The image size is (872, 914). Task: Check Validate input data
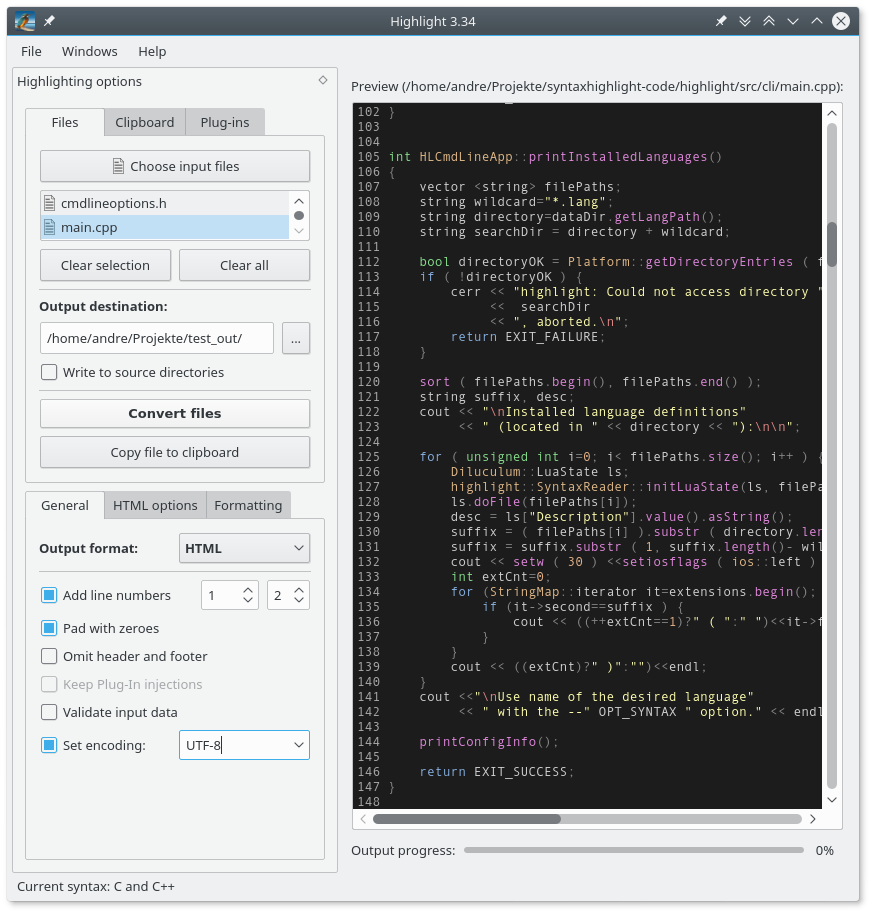click(x=49, y=712)
